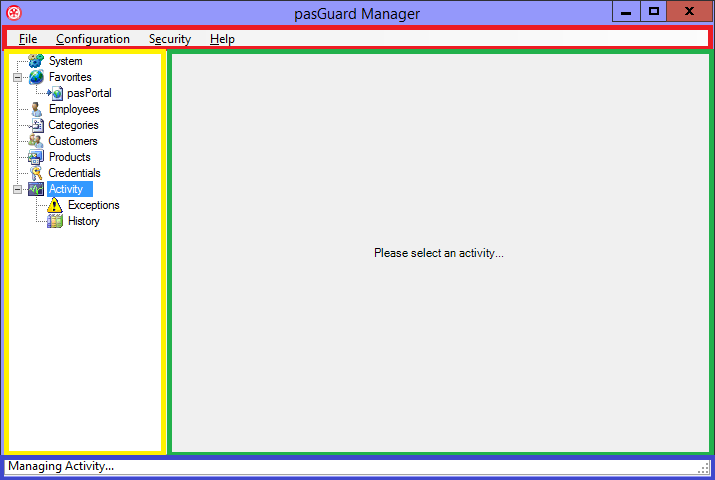Open the Security menu
This screenshot has width=715, height=480.
click(170, 39)
